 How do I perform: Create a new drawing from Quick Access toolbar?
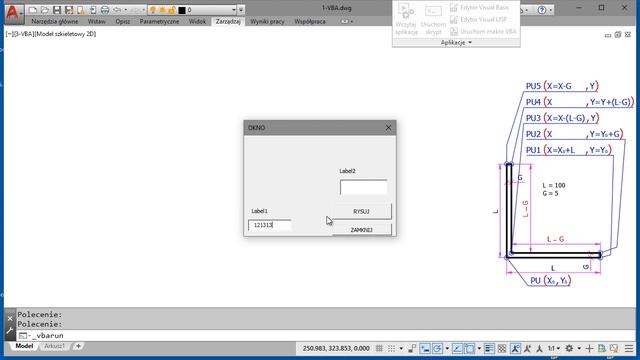33,10
